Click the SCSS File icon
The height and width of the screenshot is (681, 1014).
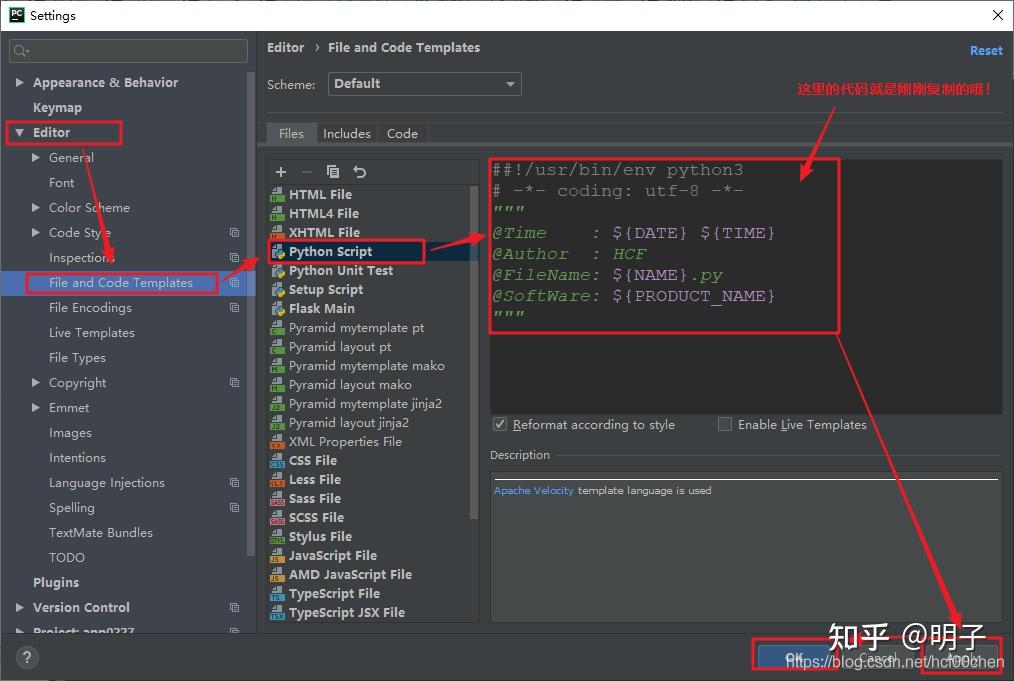click(x=277, y=517)
